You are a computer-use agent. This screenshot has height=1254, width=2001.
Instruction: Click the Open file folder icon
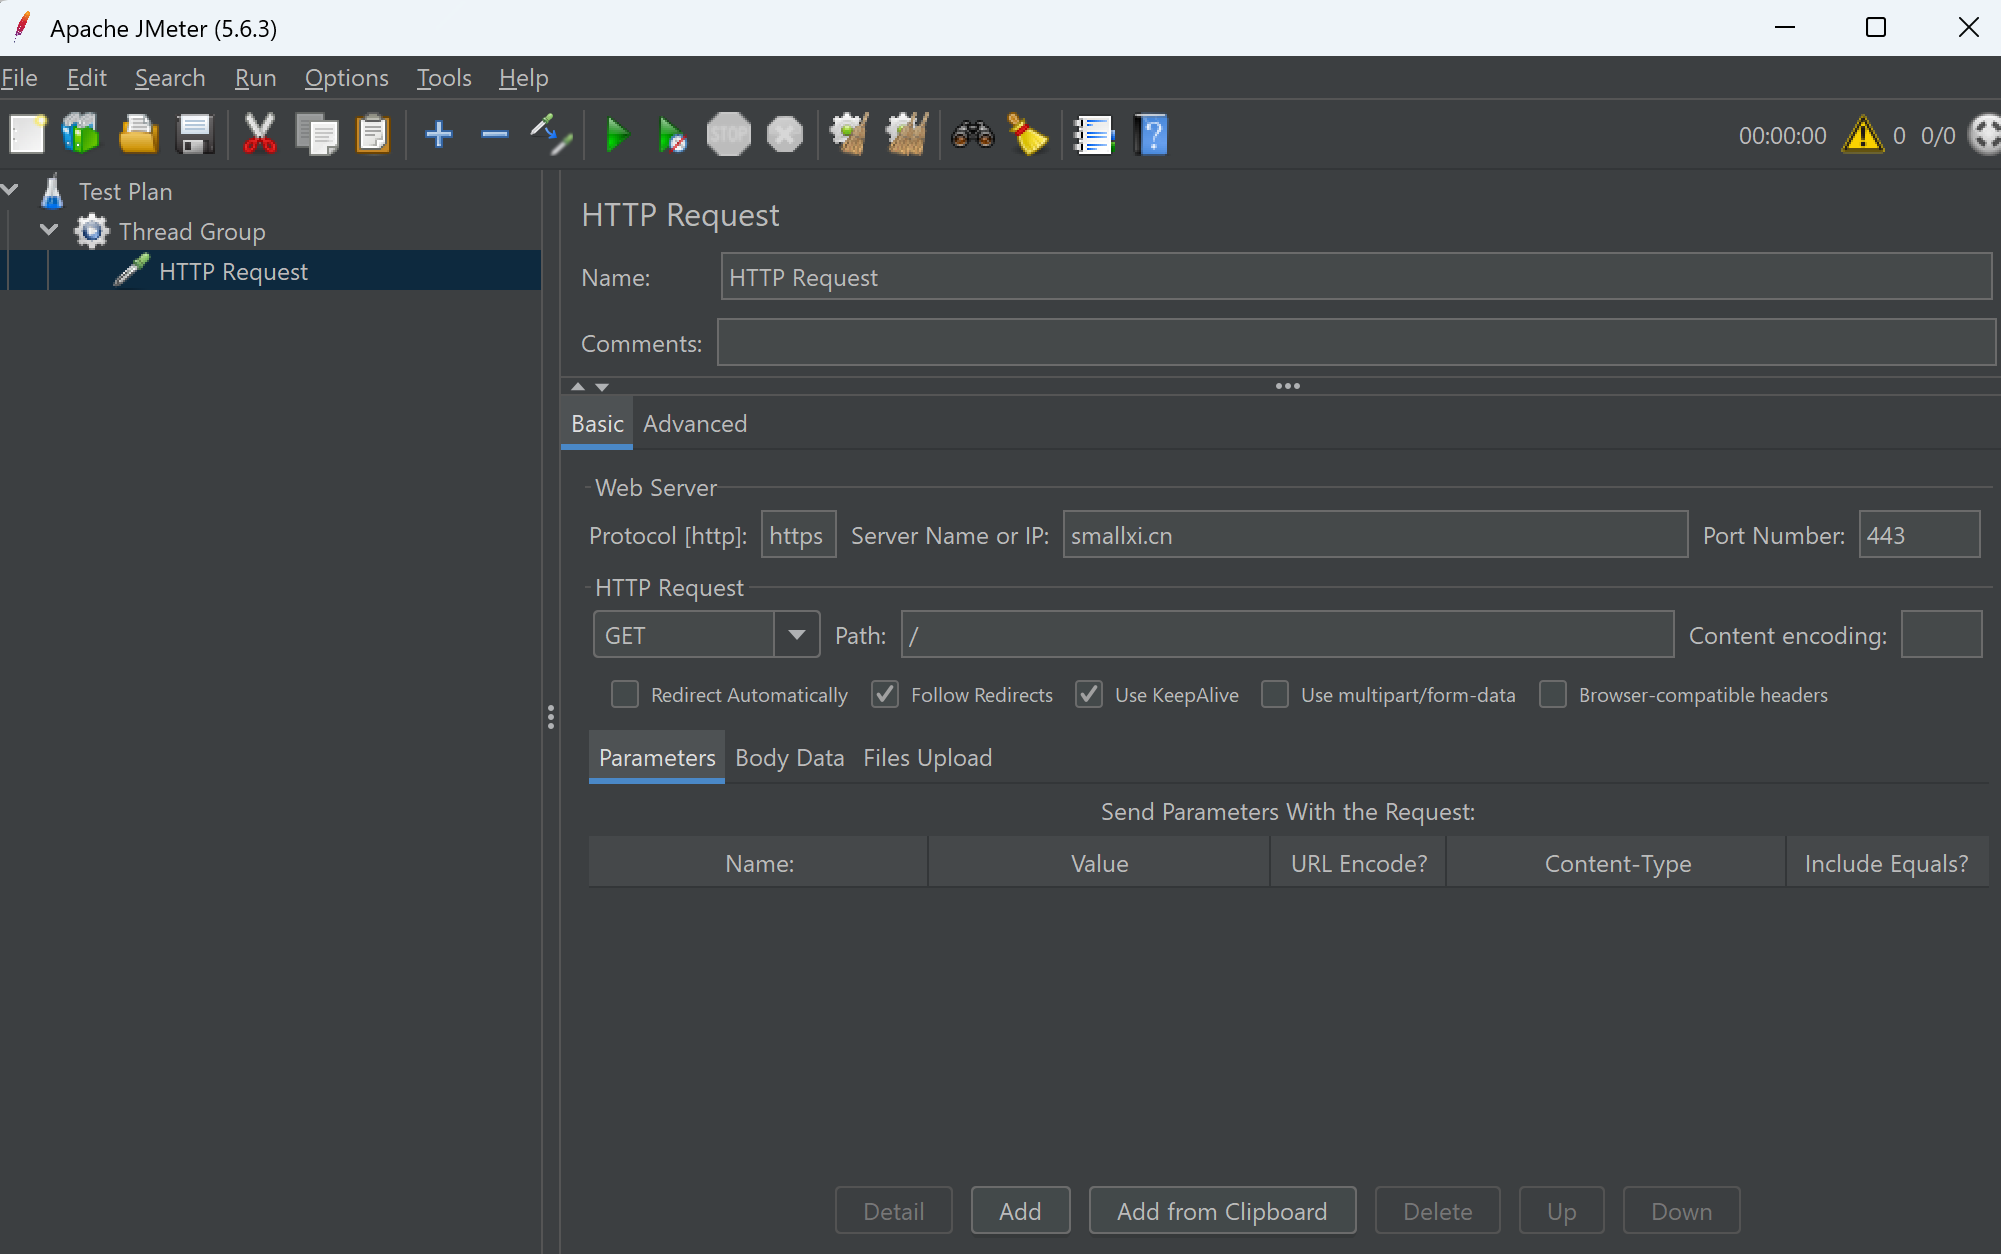(138, 135)
